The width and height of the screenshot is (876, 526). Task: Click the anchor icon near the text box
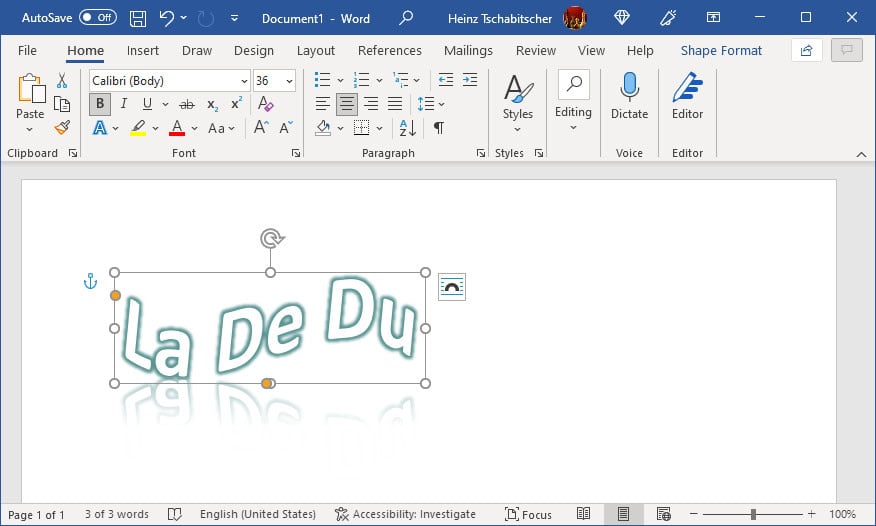[90, 281]
